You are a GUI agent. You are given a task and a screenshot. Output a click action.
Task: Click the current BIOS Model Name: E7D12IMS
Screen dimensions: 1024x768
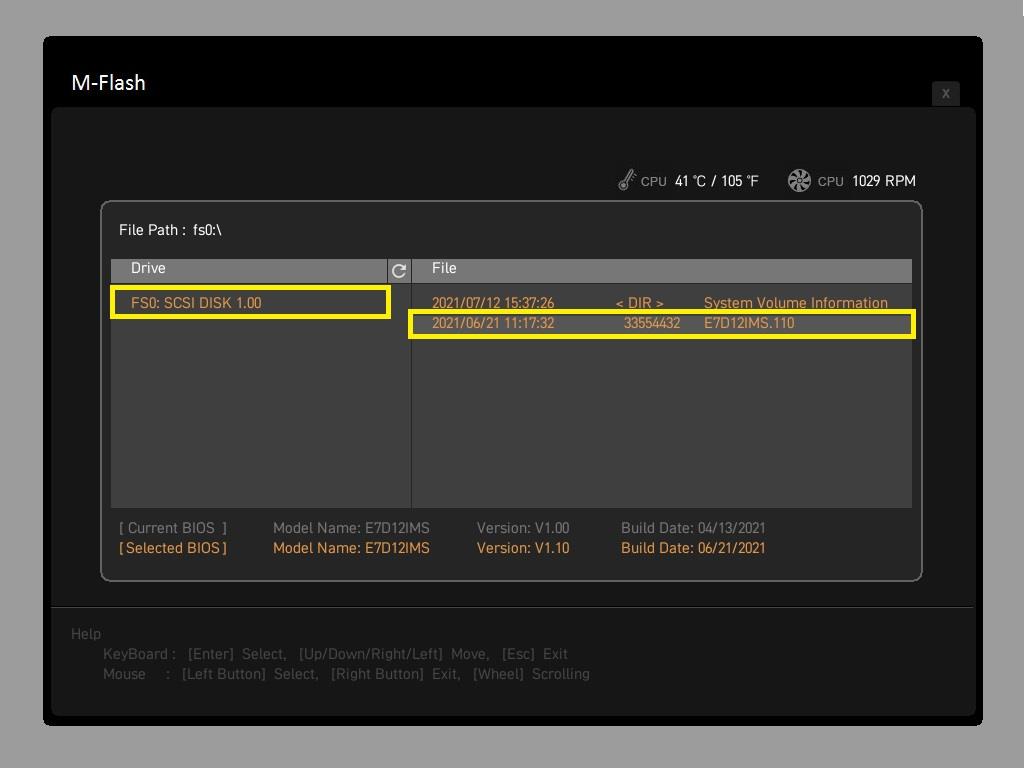coord(351,528)
